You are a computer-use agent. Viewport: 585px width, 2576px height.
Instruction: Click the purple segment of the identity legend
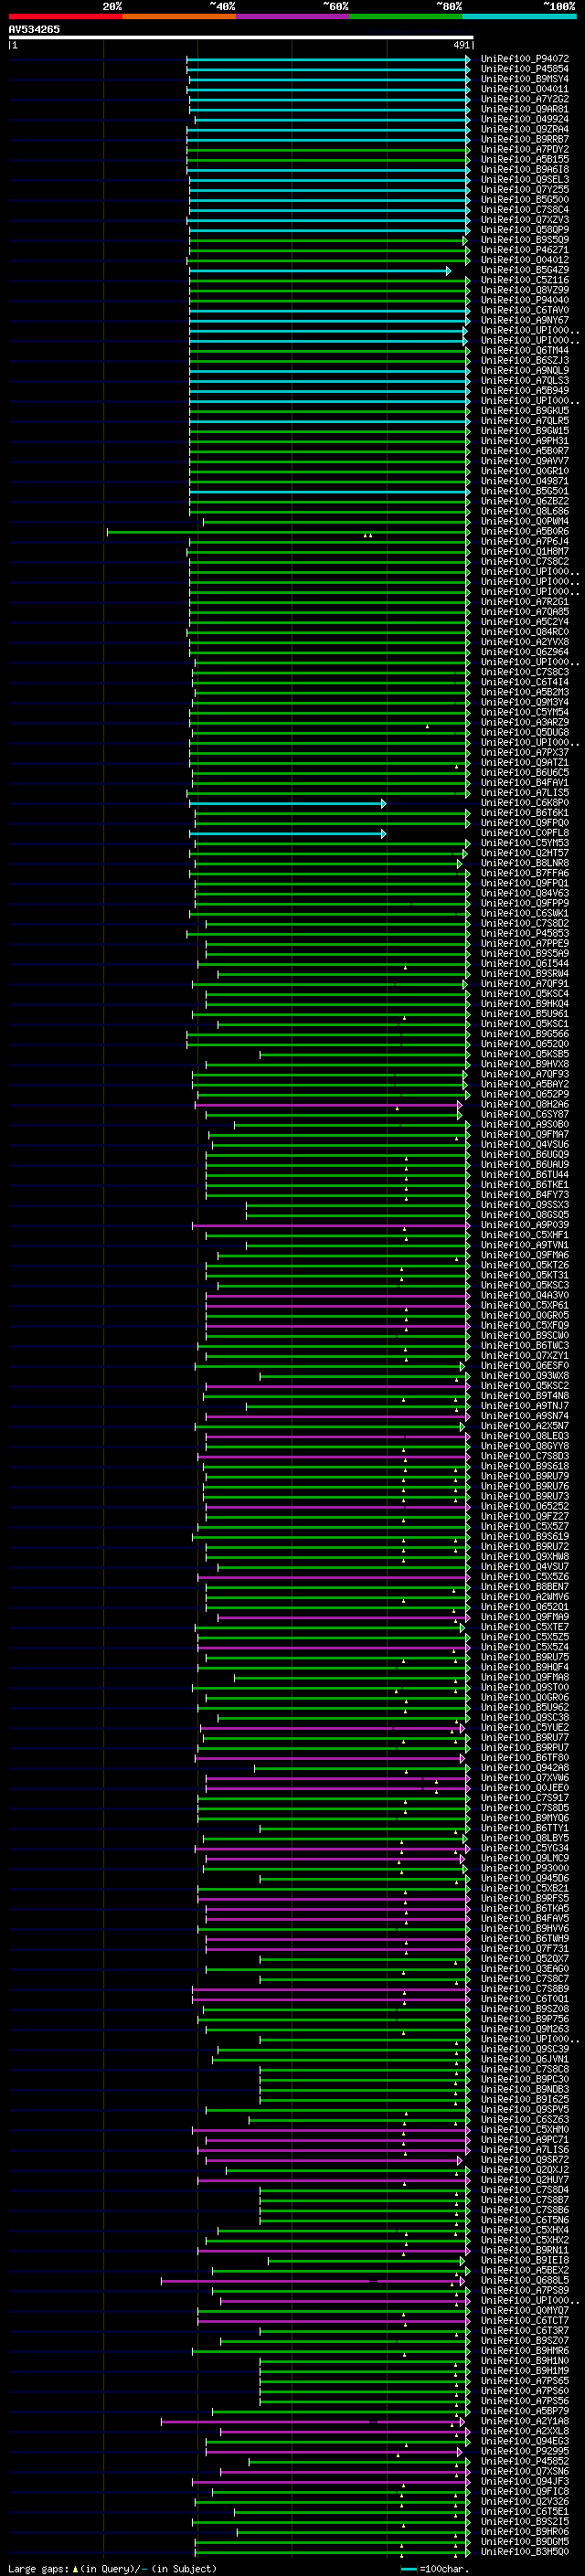tap(292, 16)
